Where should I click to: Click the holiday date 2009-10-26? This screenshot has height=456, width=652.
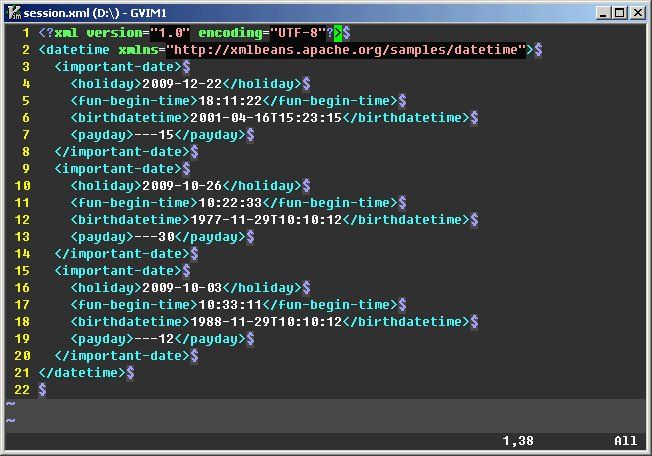tap(182, 186)
